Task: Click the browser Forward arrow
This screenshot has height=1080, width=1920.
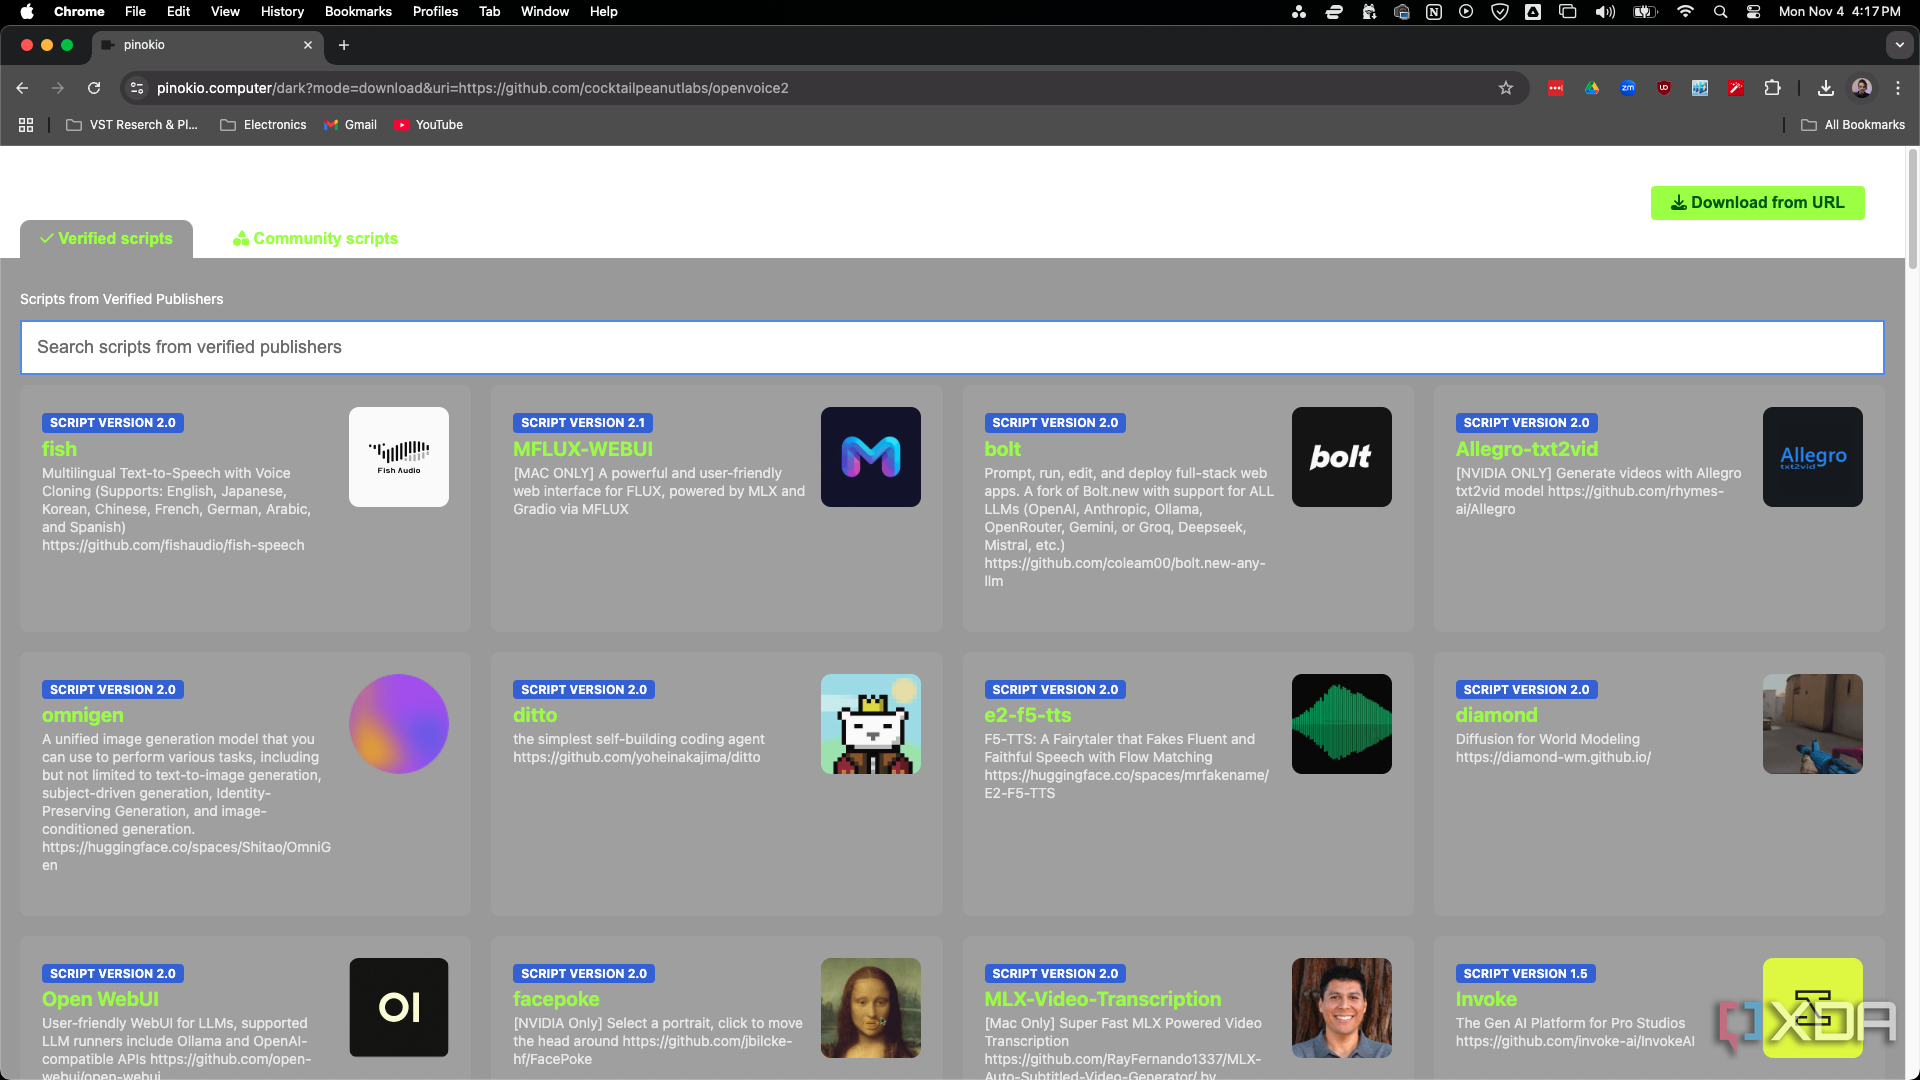Action: click(x=58, y=88)
